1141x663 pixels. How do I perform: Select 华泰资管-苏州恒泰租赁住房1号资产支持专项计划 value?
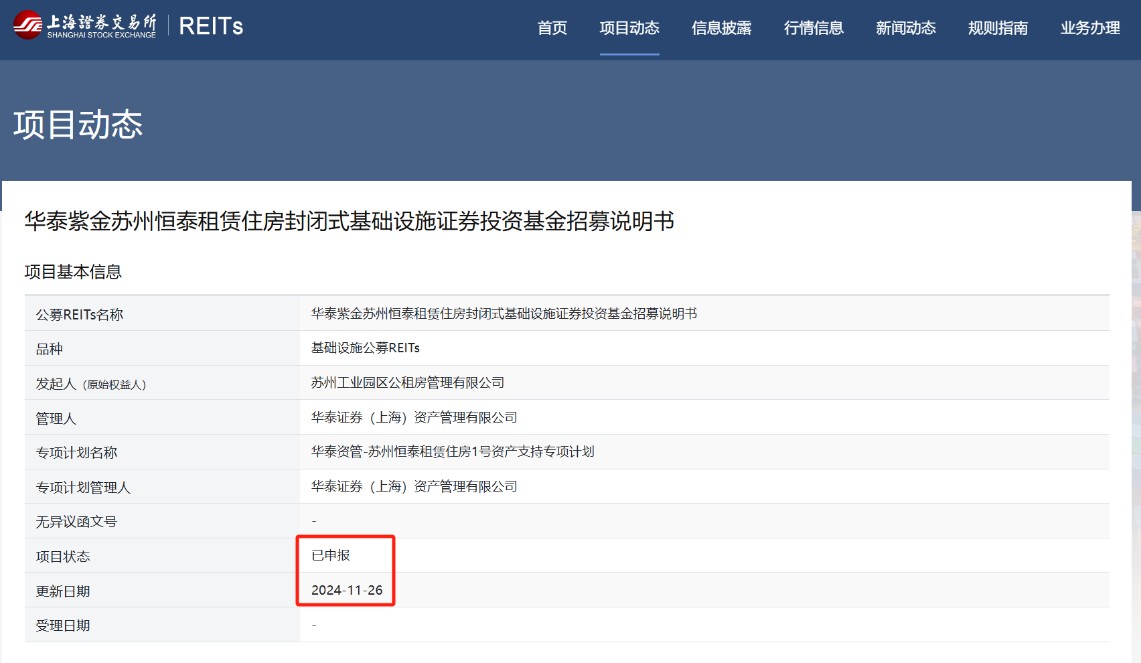[453, 451]
